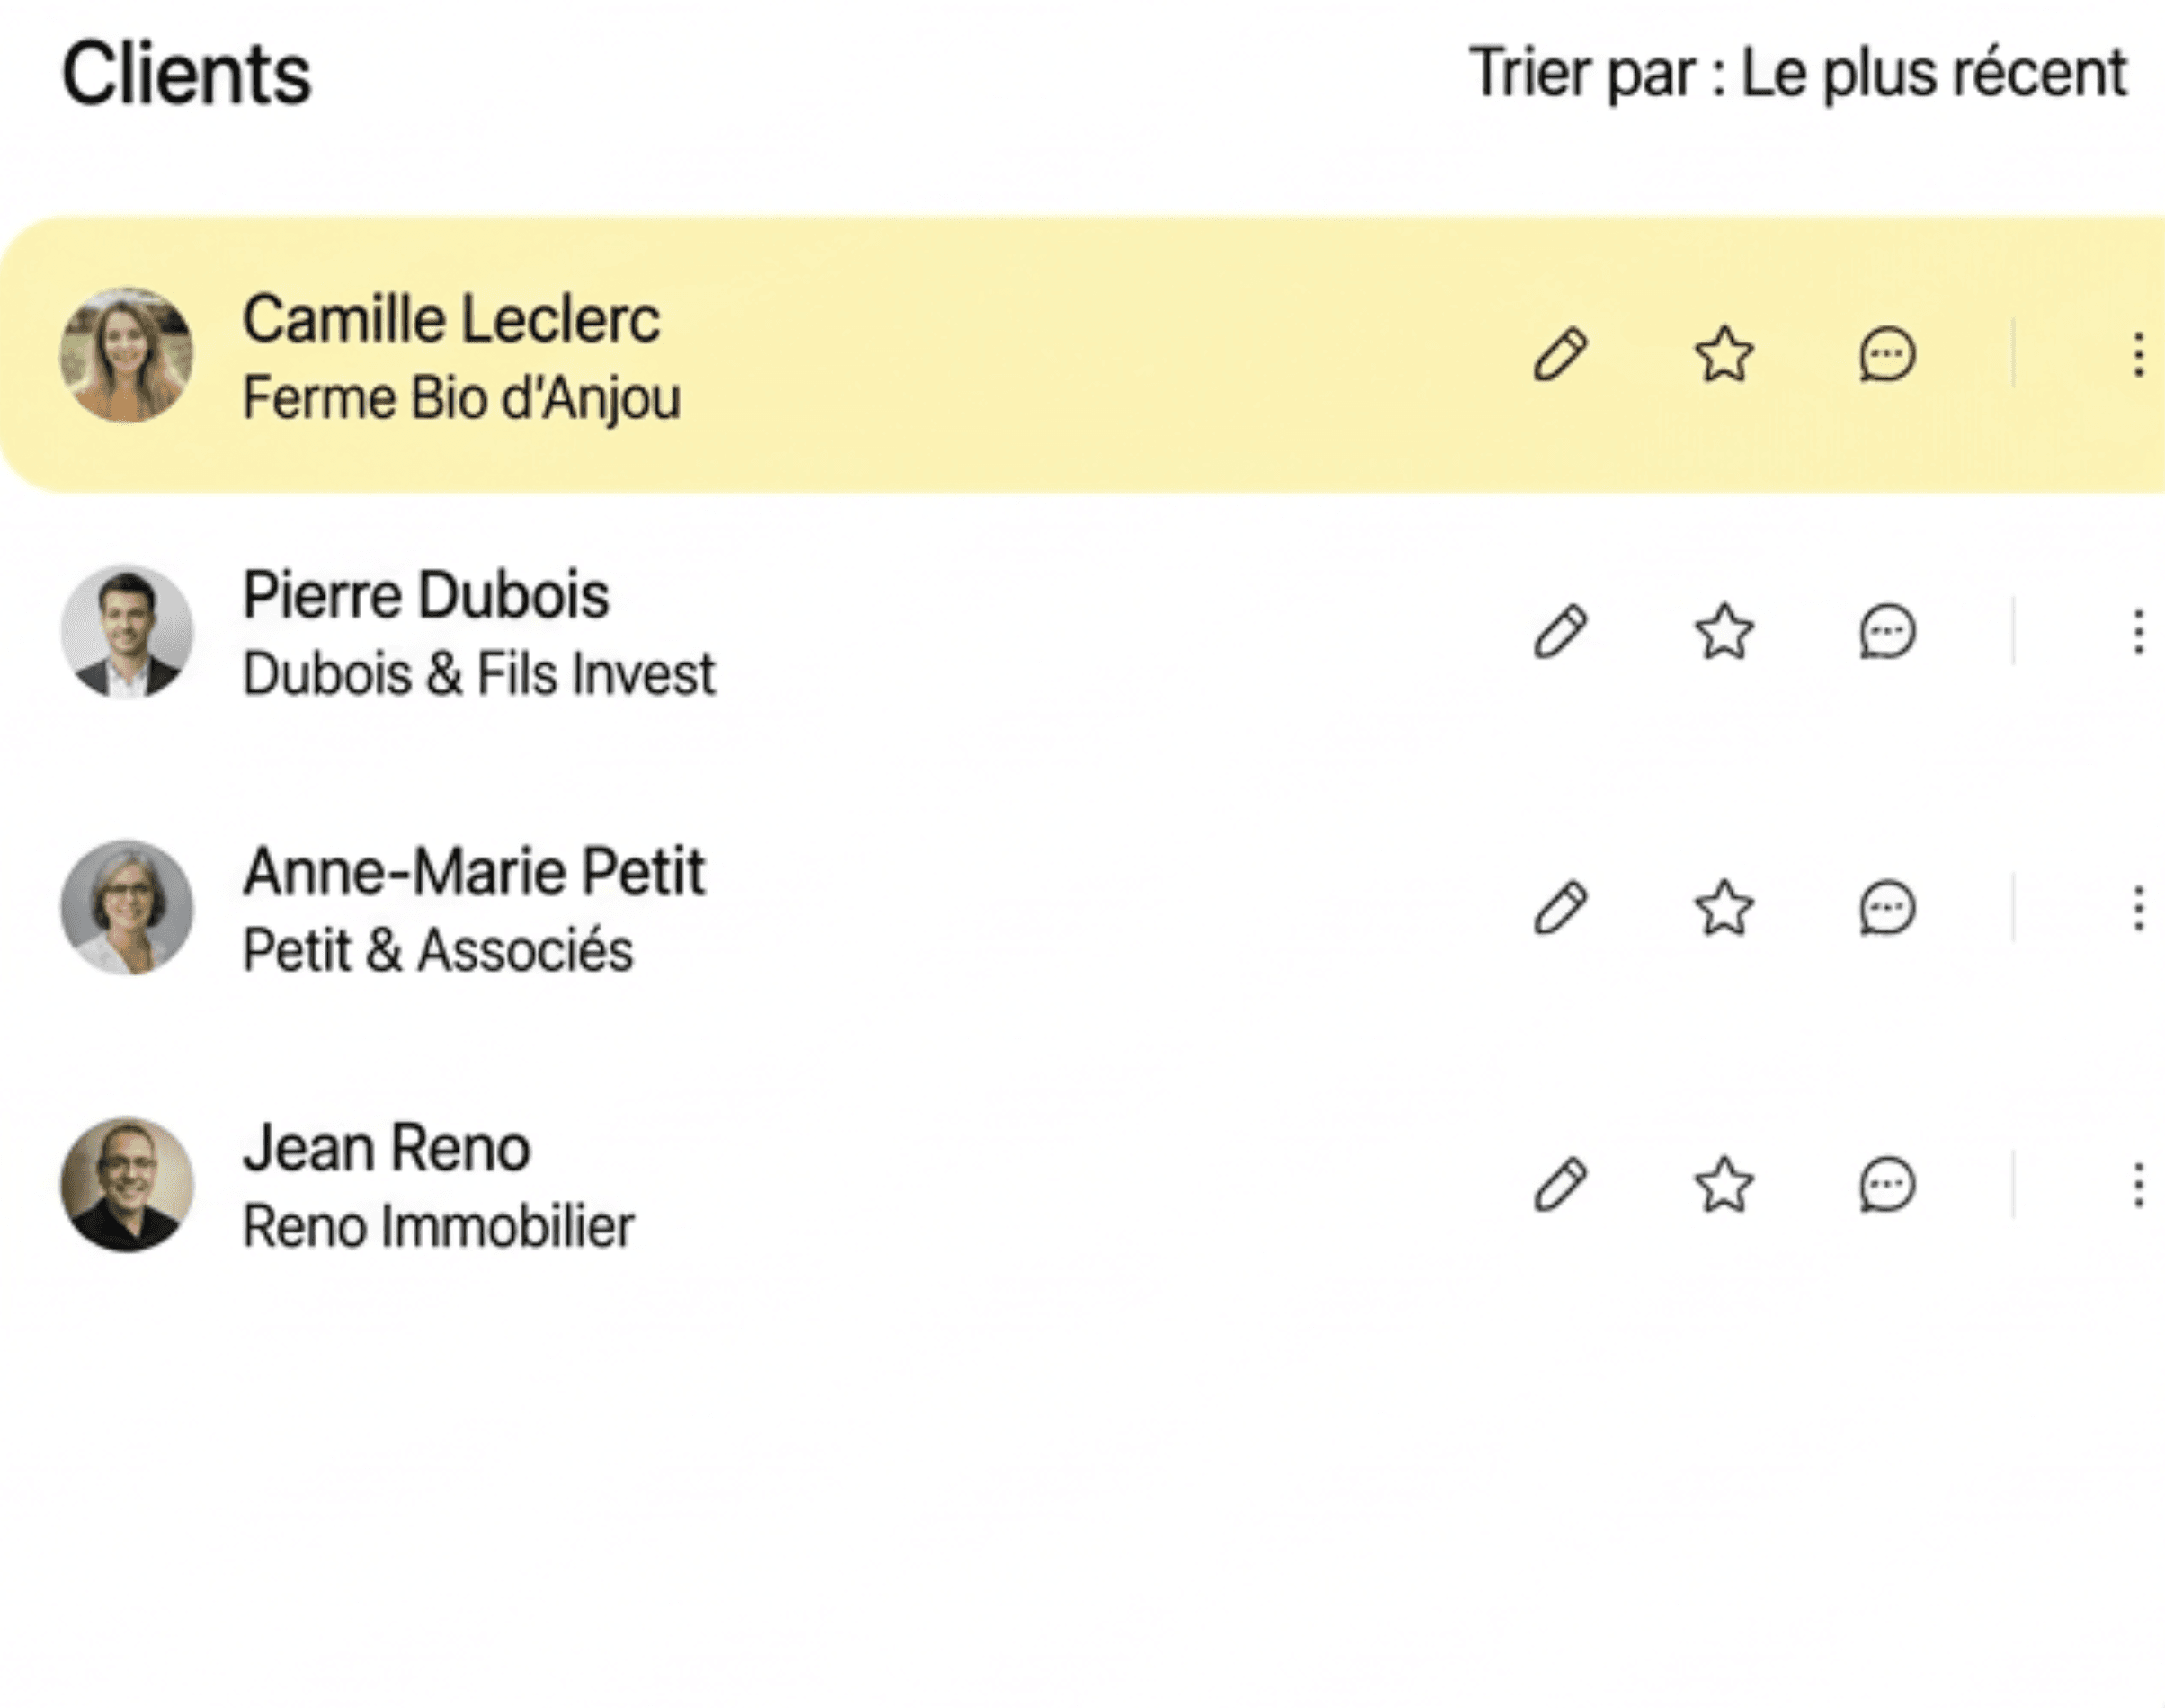Open Jean Reno's three-dot menu
The height and width of the screenshot is (1708, 2165).
click(x=2138, y=1185)
